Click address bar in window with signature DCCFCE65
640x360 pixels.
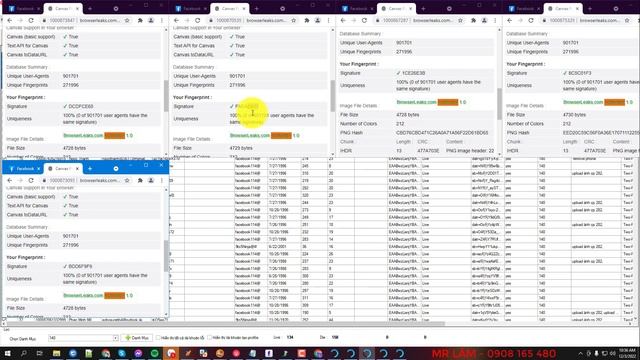pos(86,20)
